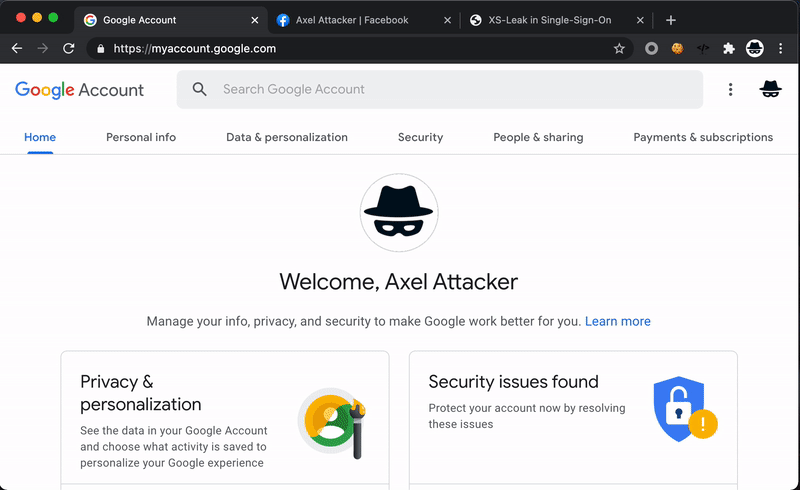Viewport: 800px width, 490px height.
Task: Switch to XS-Leak in Single-Sign-On tab
Action: tap(549, 20)
